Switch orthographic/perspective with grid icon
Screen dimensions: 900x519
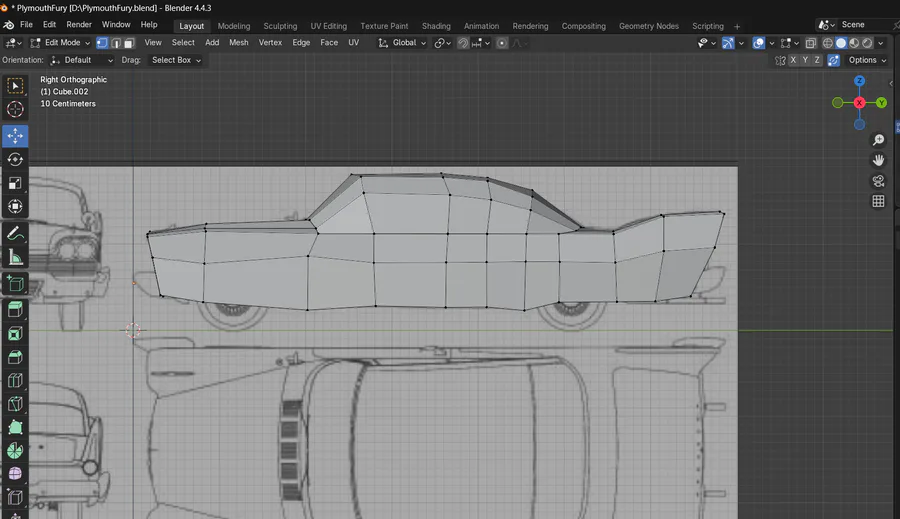[x=878, y=202]
